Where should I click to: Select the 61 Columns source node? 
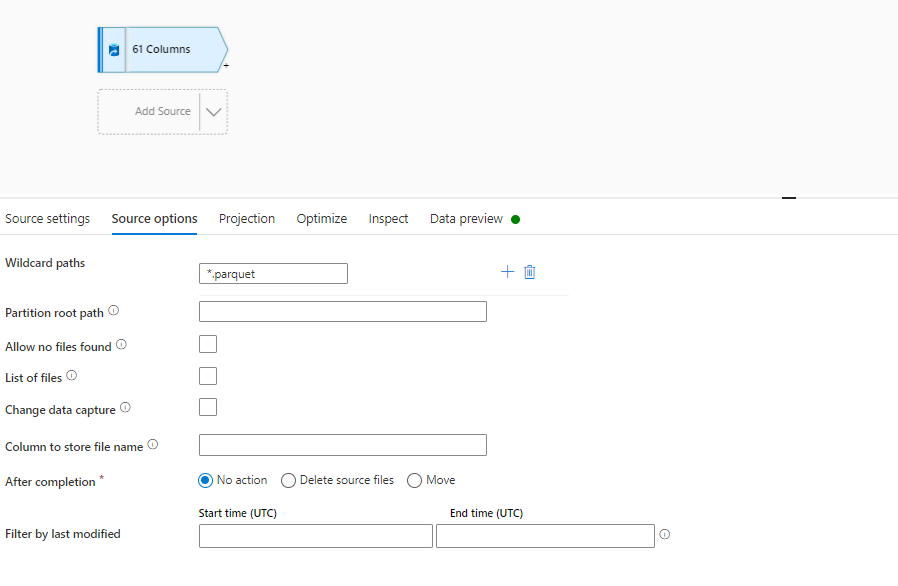pos(163,50)
